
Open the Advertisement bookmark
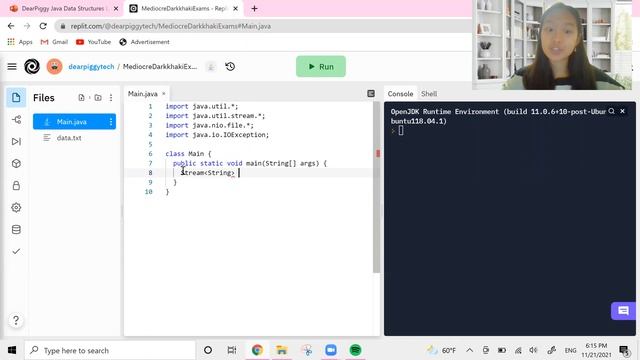click(x=144, y=42)
